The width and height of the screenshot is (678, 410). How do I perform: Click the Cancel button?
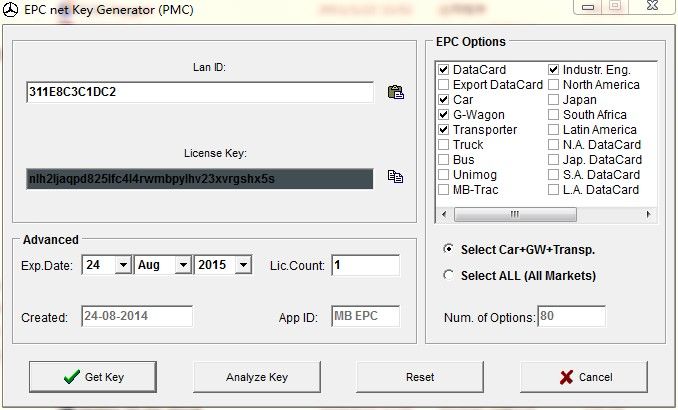coord(584,377)
